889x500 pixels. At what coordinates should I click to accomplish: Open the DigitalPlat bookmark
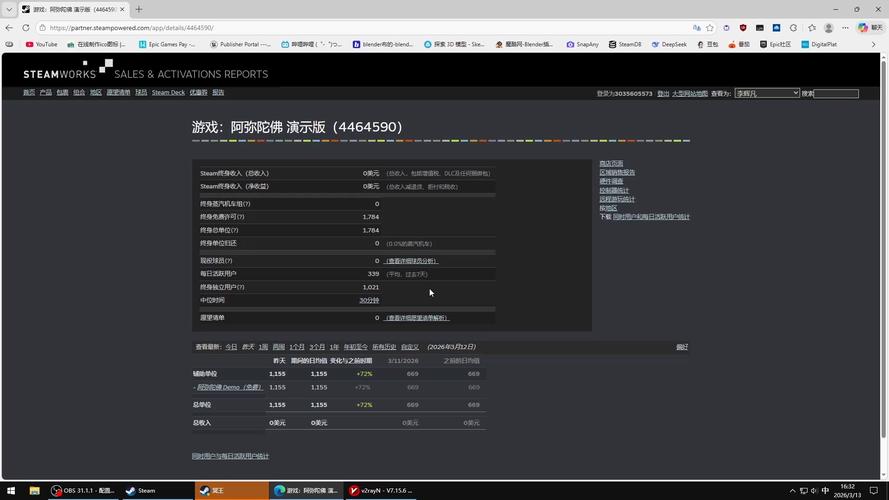pos(819,44)
